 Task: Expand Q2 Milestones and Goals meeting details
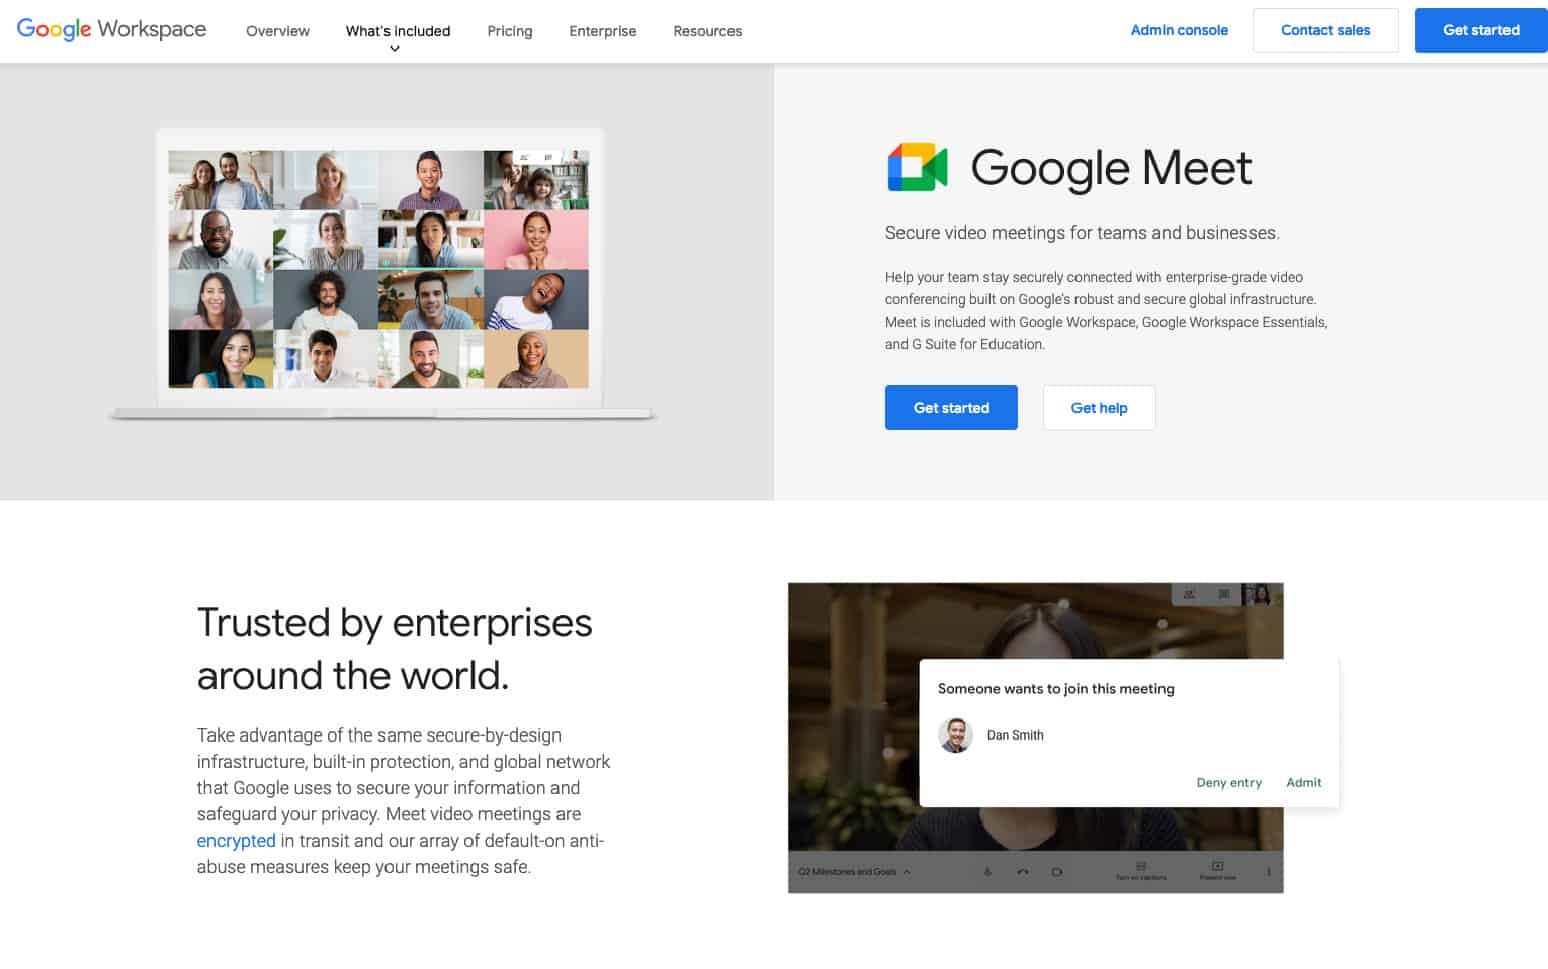click(907, 872)
